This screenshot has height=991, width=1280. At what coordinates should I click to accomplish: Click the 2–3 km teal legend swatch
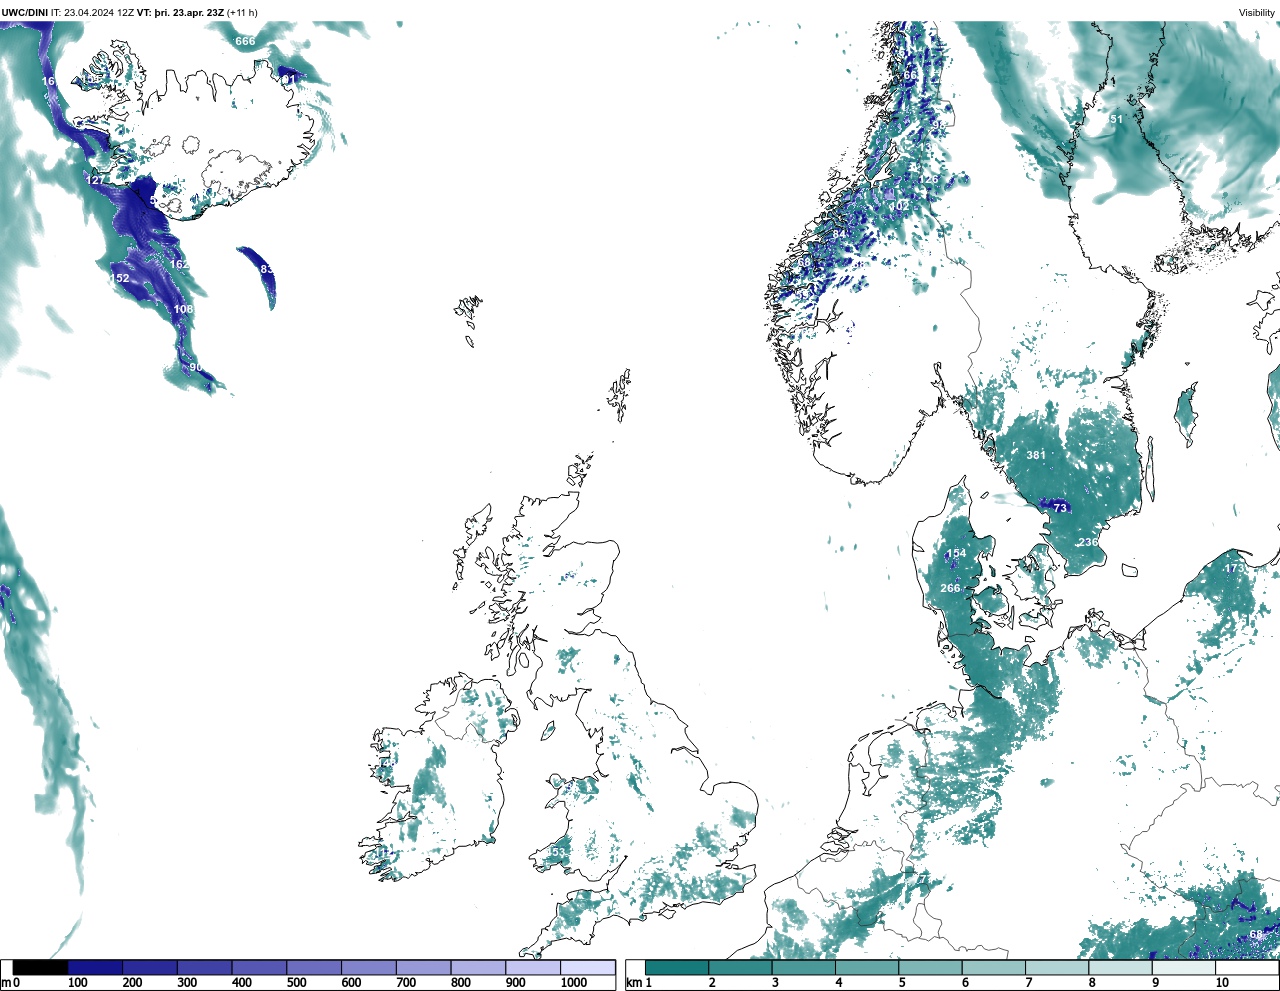coord(740,967)
